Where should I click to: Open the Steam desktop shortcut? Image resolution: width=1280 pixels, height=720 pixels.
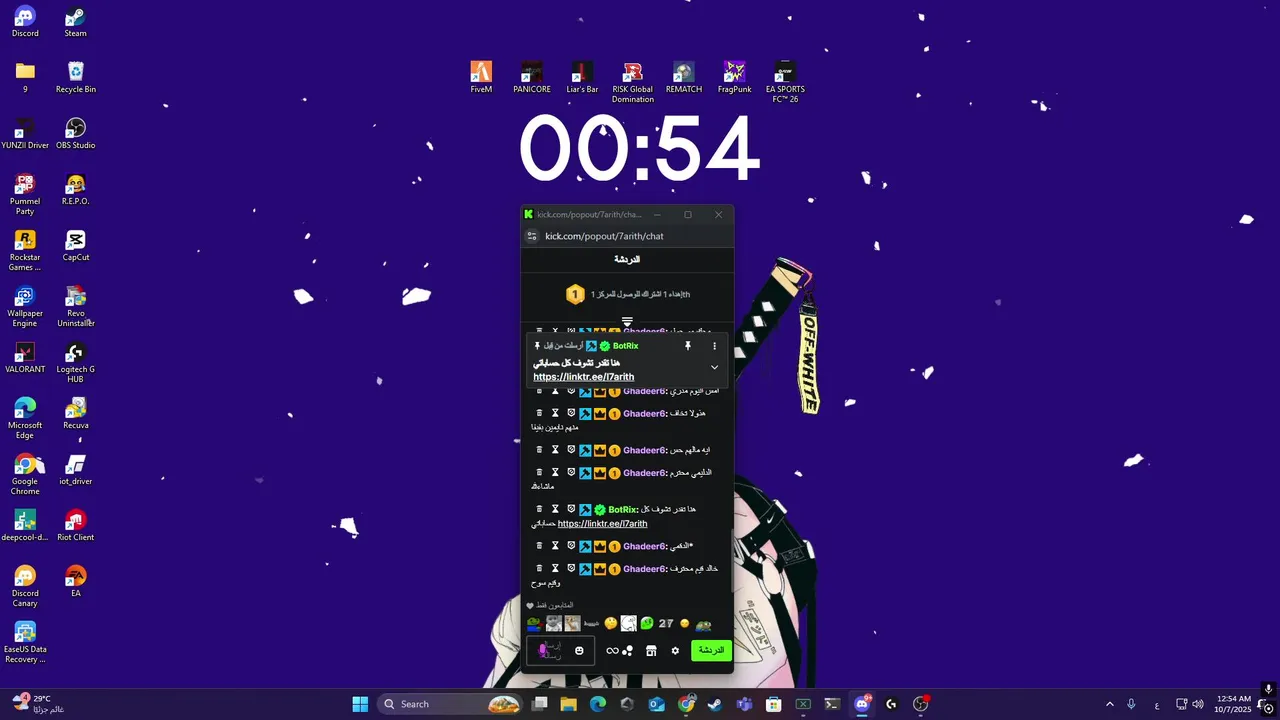click(75, 22)
